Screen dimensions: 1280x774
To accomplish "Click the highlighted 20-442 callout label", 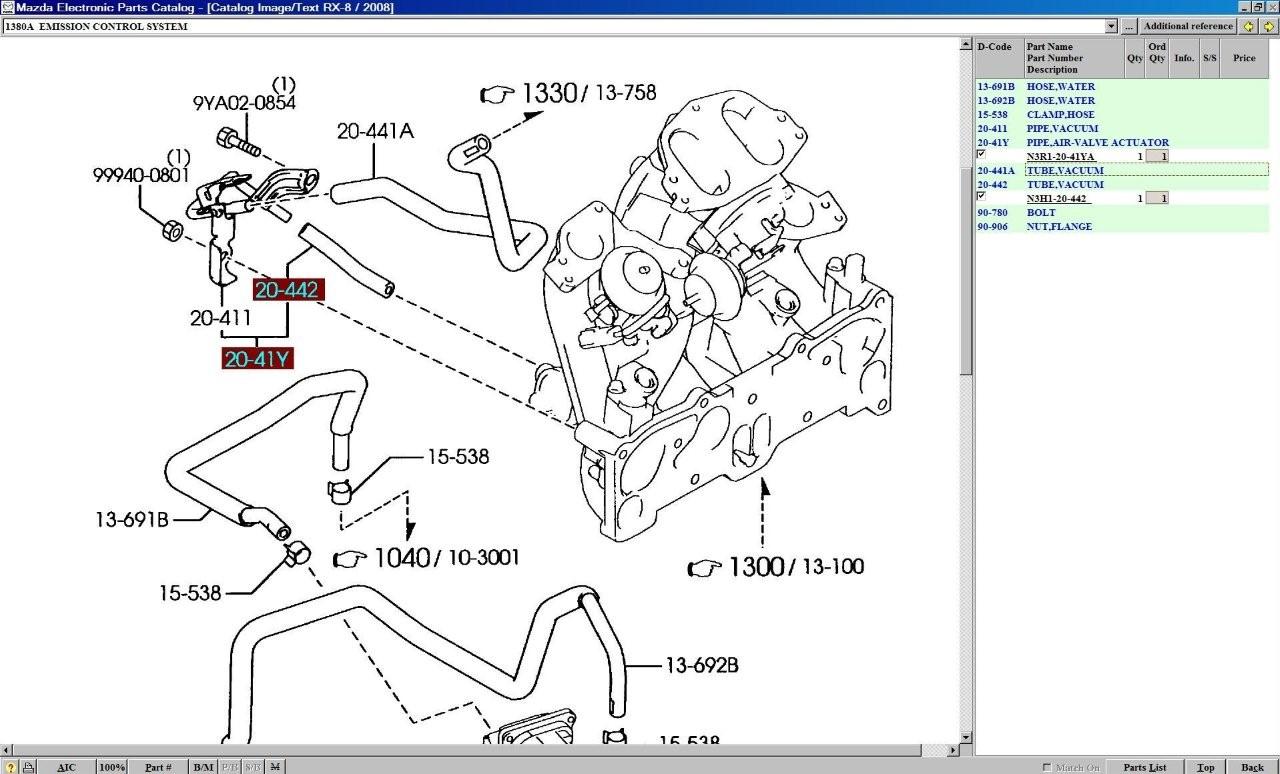I will 287,290.
